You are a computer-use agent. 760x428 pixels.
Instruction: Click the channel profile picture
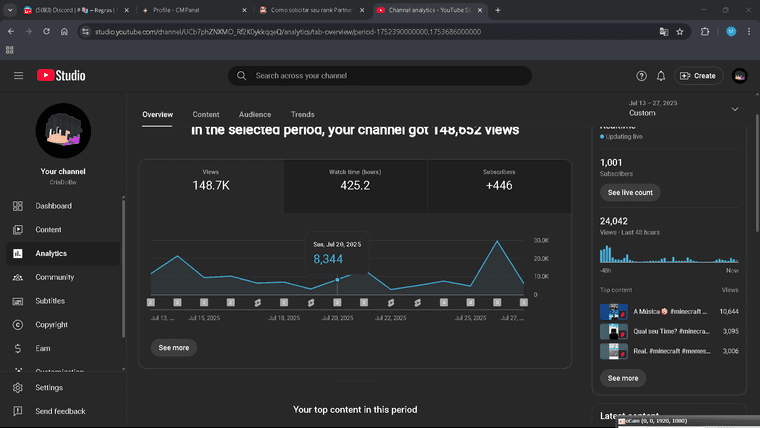click(63, 131)
